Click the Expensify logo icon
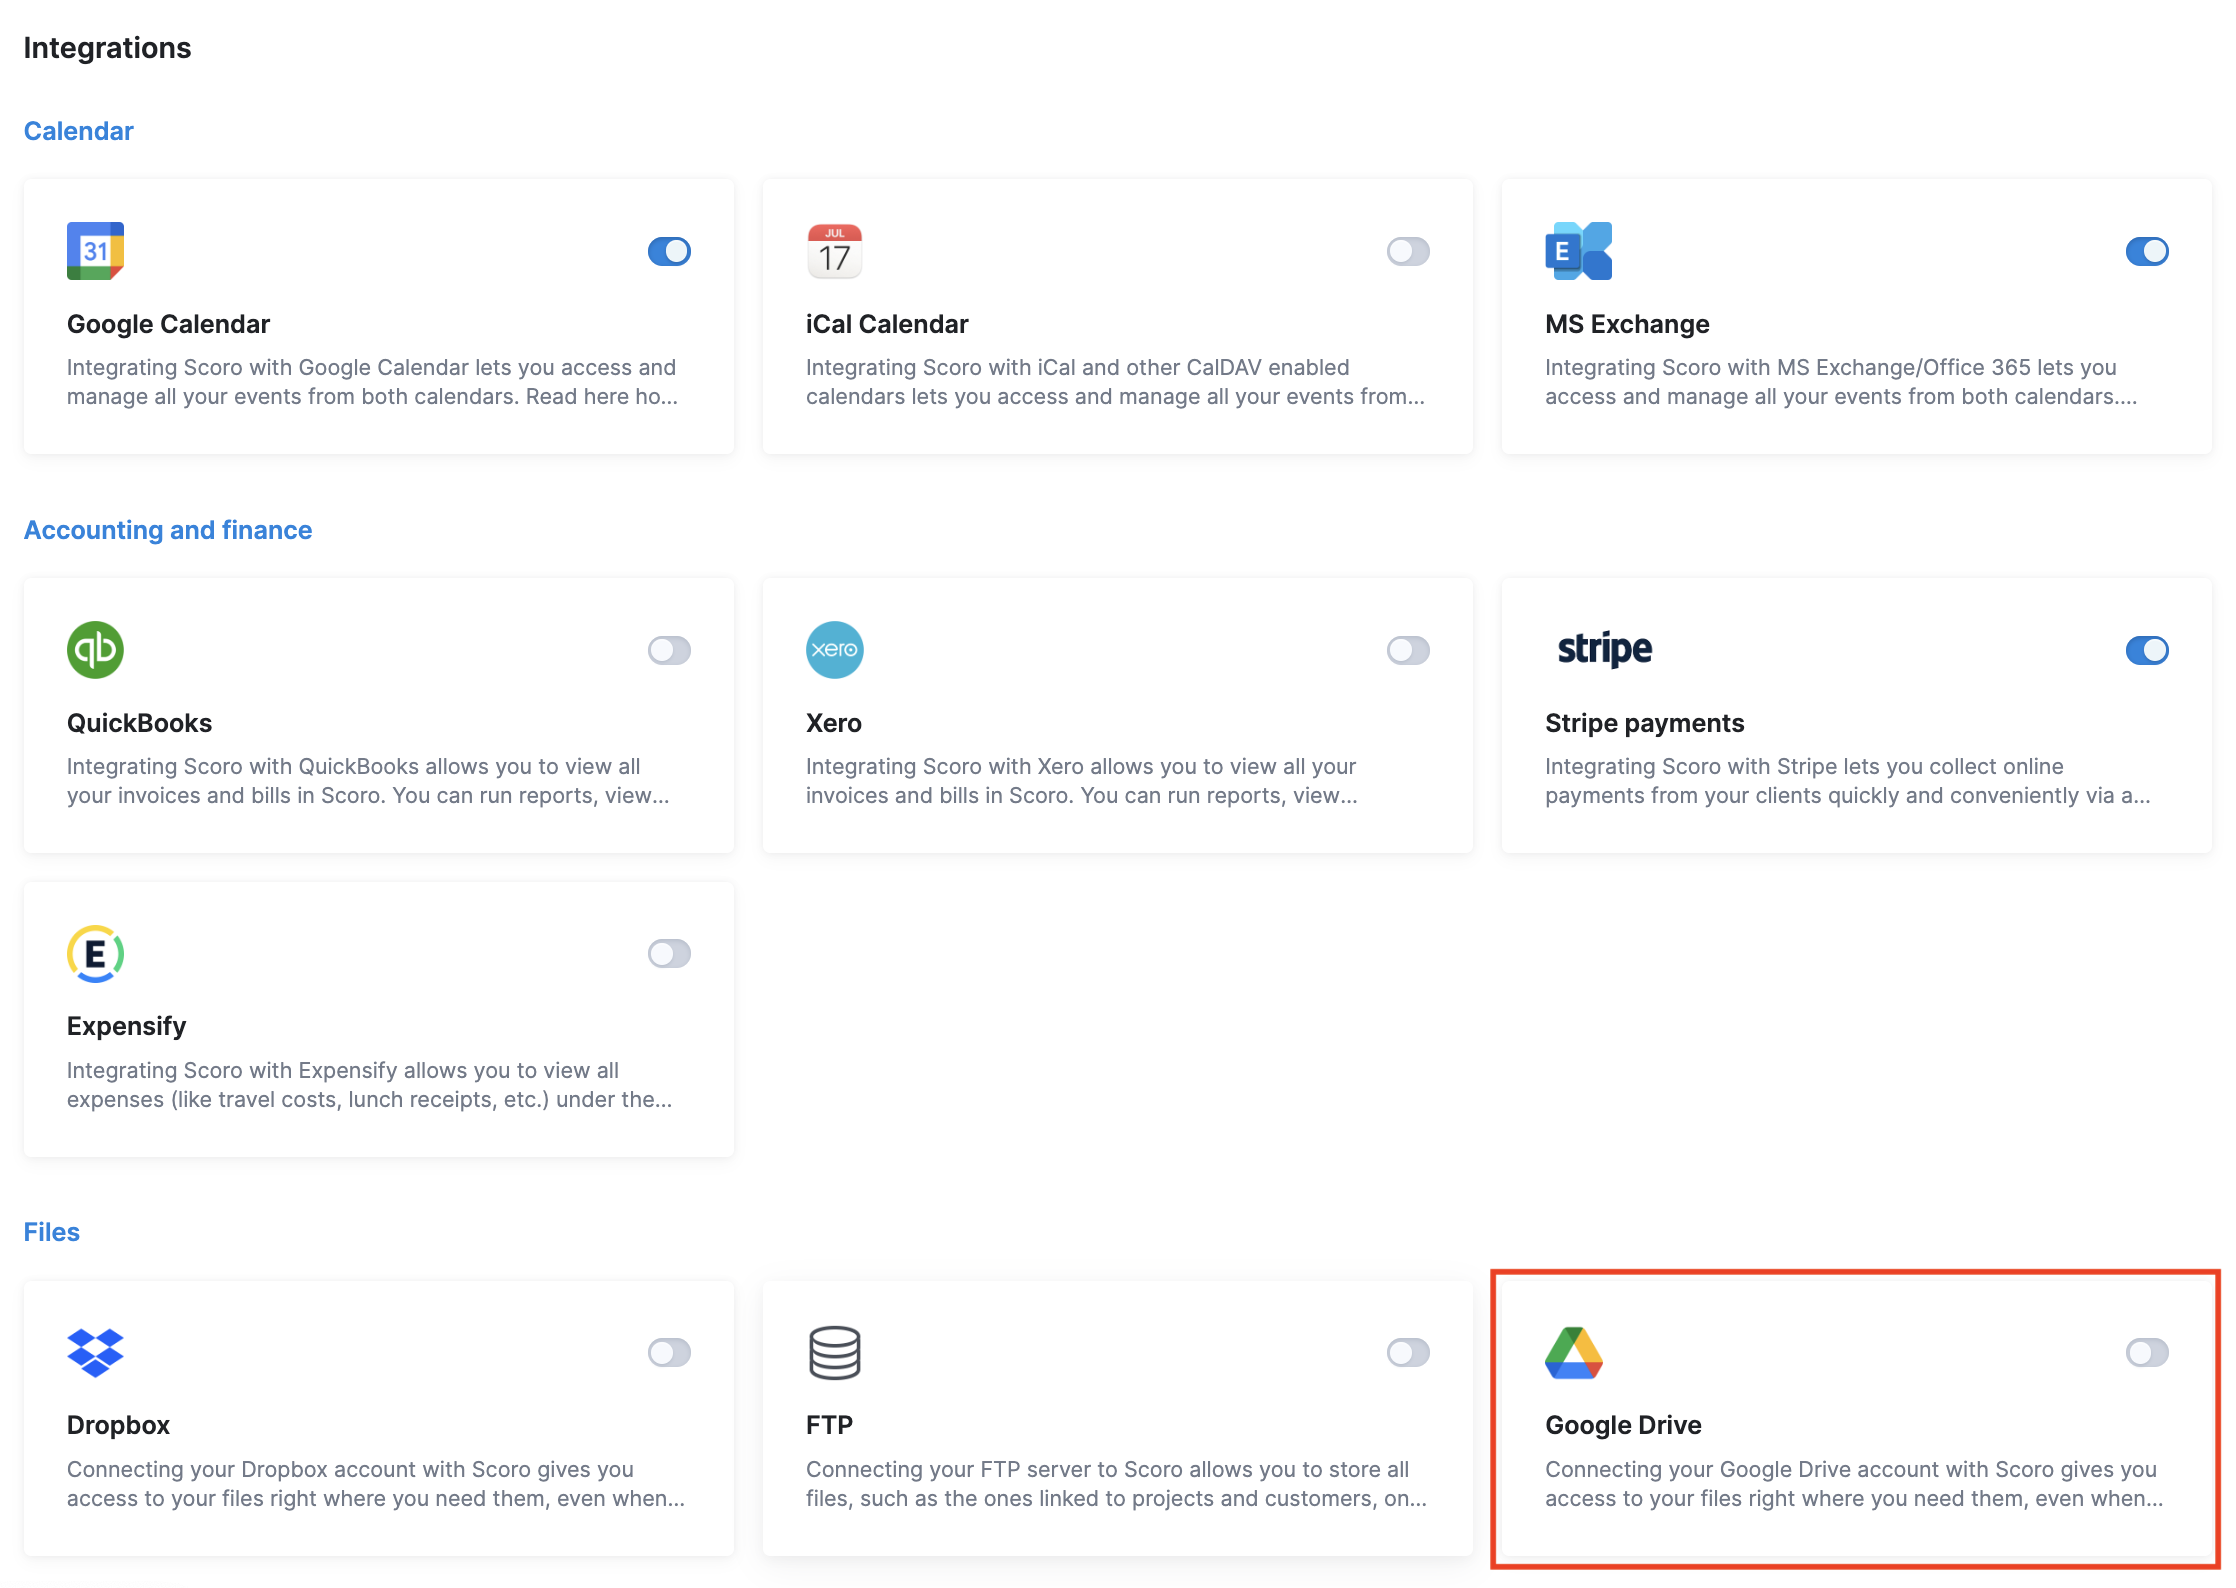Image resolution: width=2236 pixels, height=1588 pixels. point(95,954)
